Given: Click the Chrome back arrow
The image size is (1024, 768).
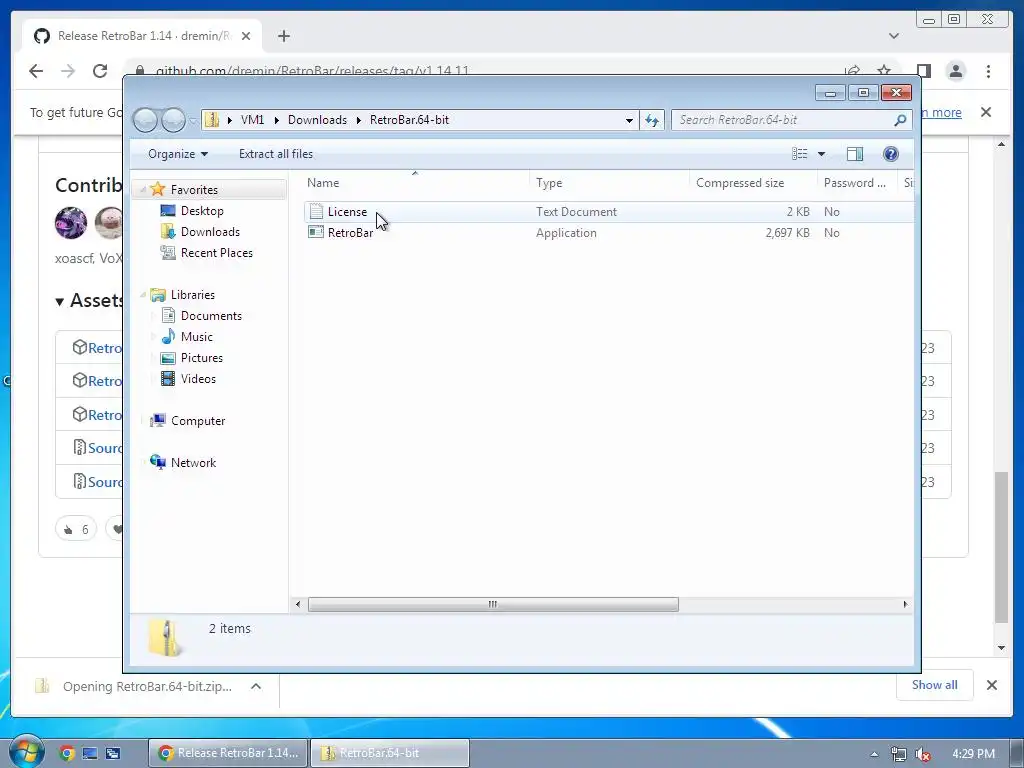Looking at the screenshot, I should click(36, 71).
